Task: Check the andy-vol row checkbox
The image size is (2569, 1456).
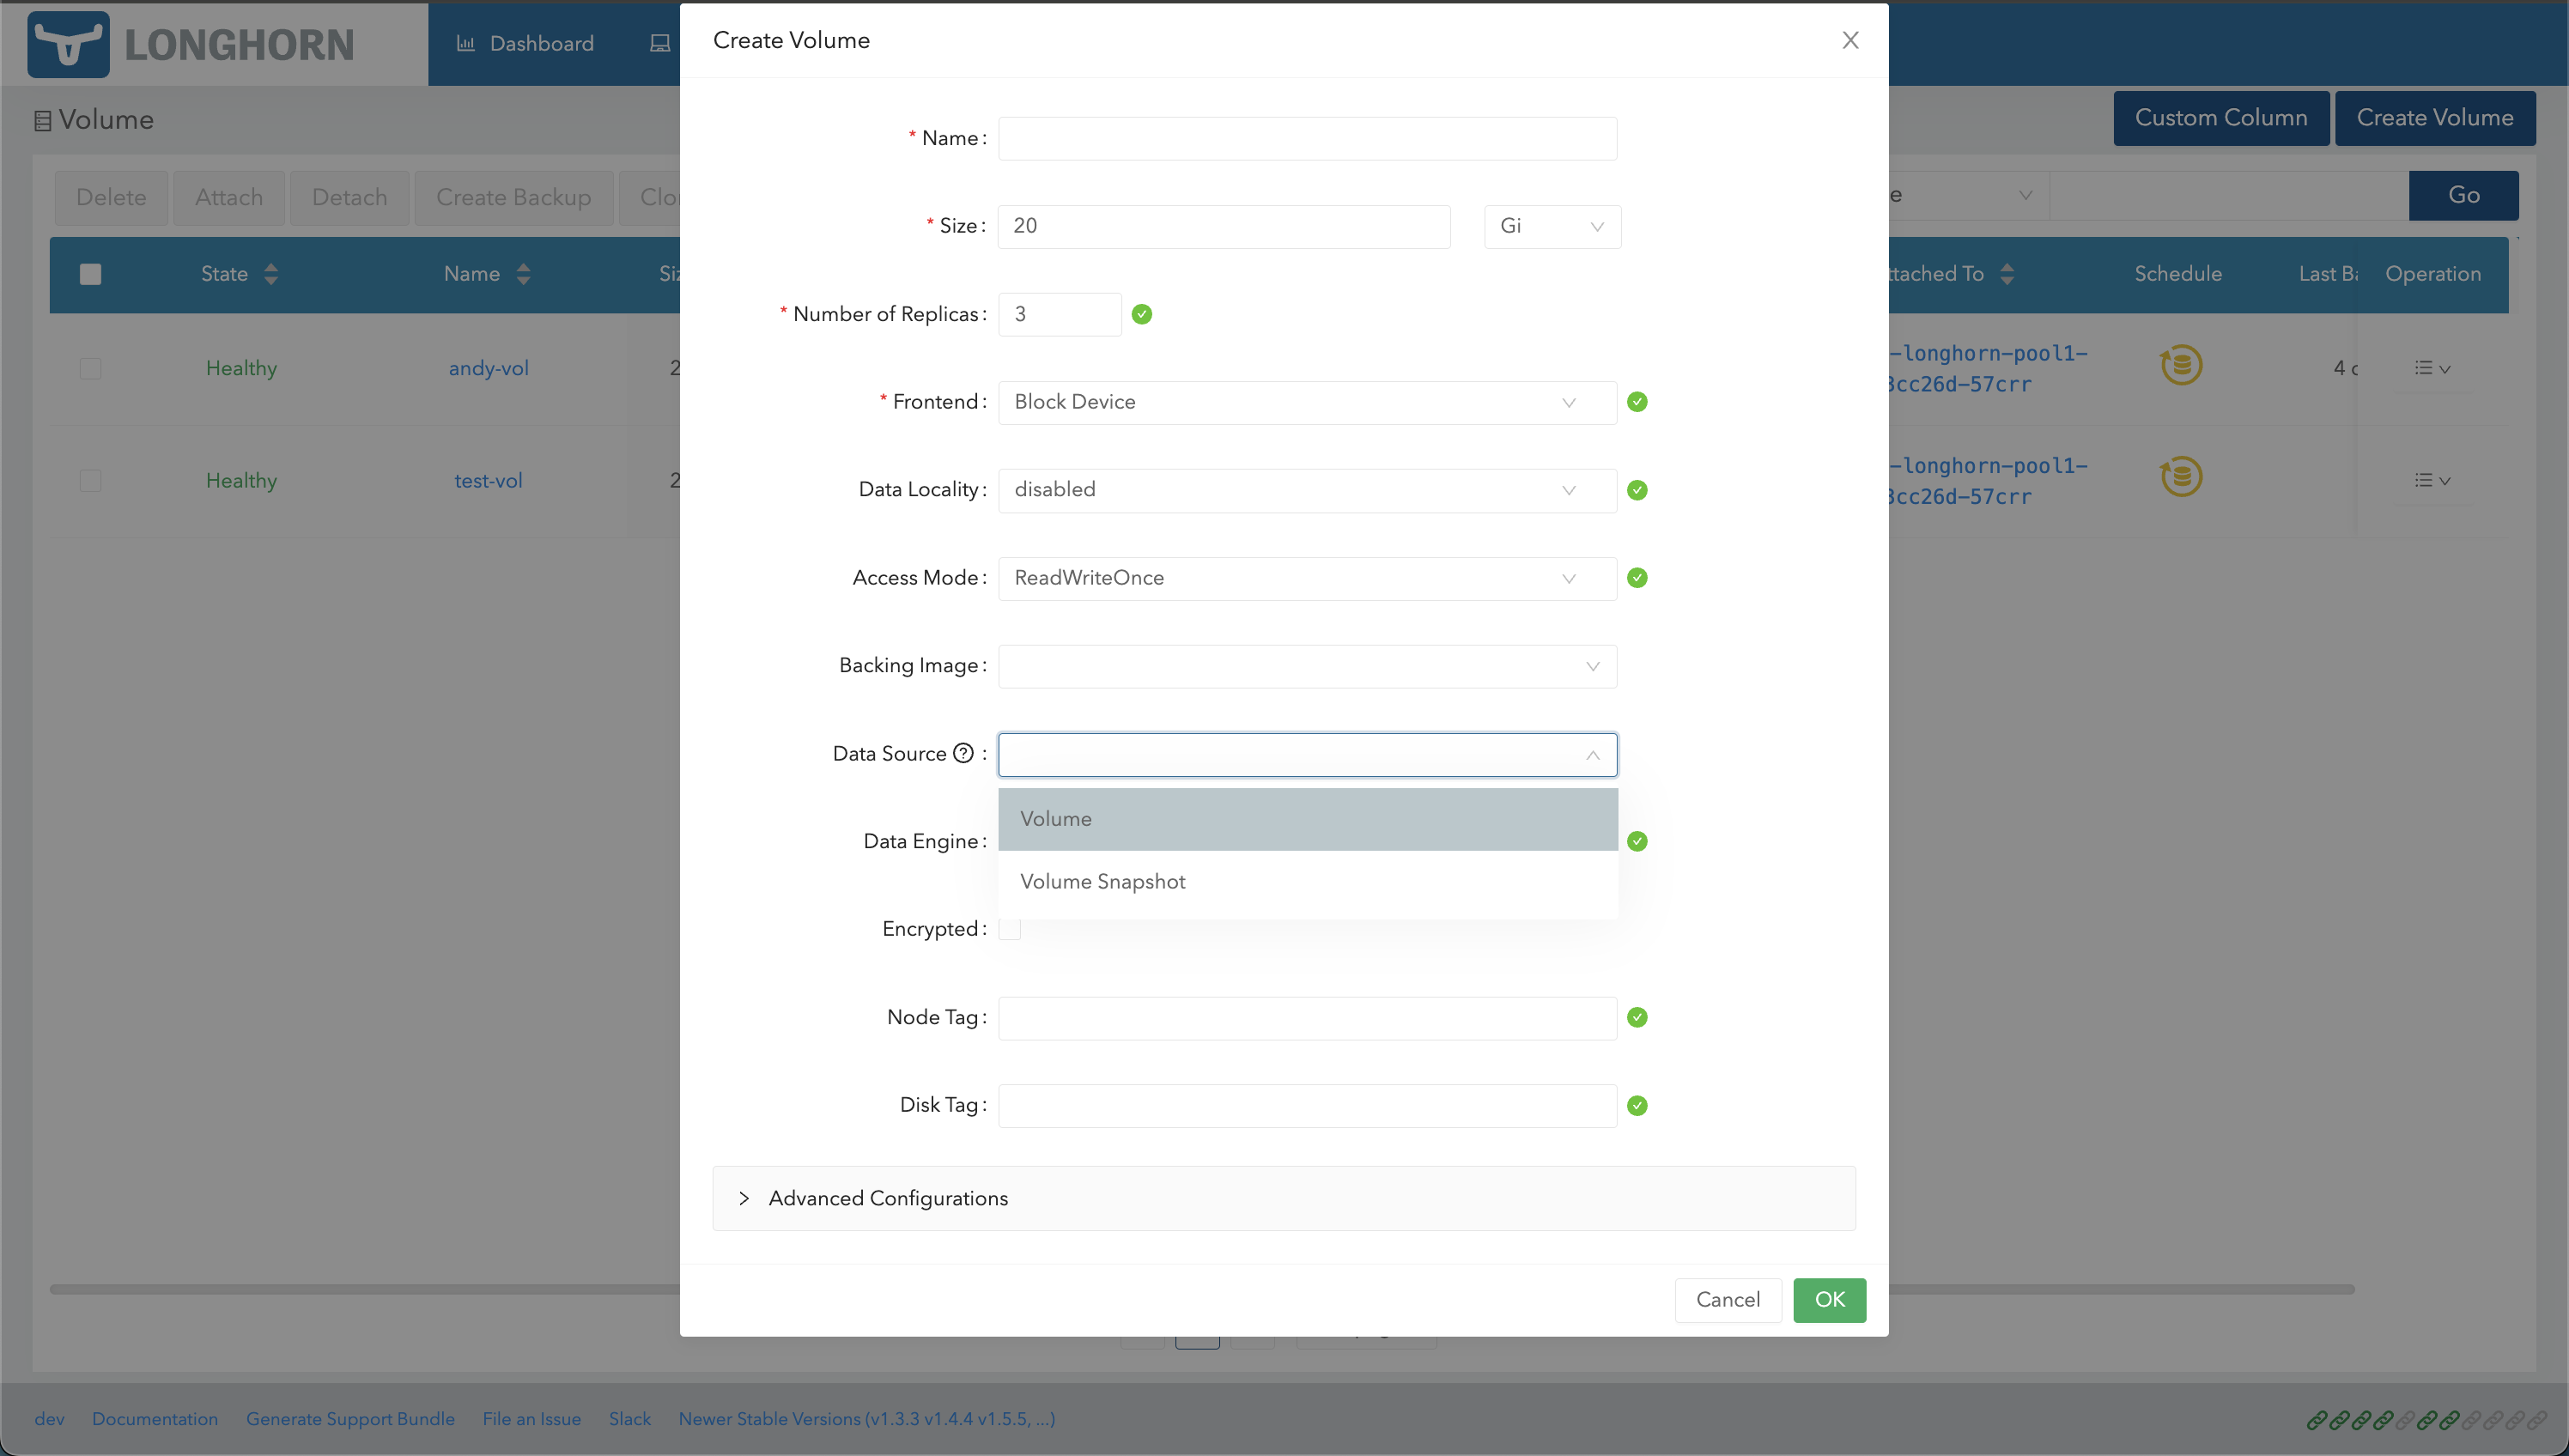Action: pyautogui.click(x=90, y=368)
